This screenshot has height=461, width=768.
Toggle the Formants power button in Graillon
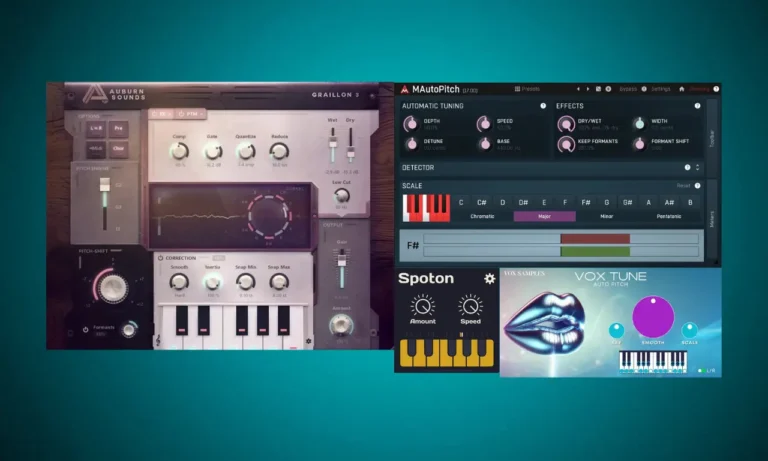pyautogui.click(x=86, y=330)
